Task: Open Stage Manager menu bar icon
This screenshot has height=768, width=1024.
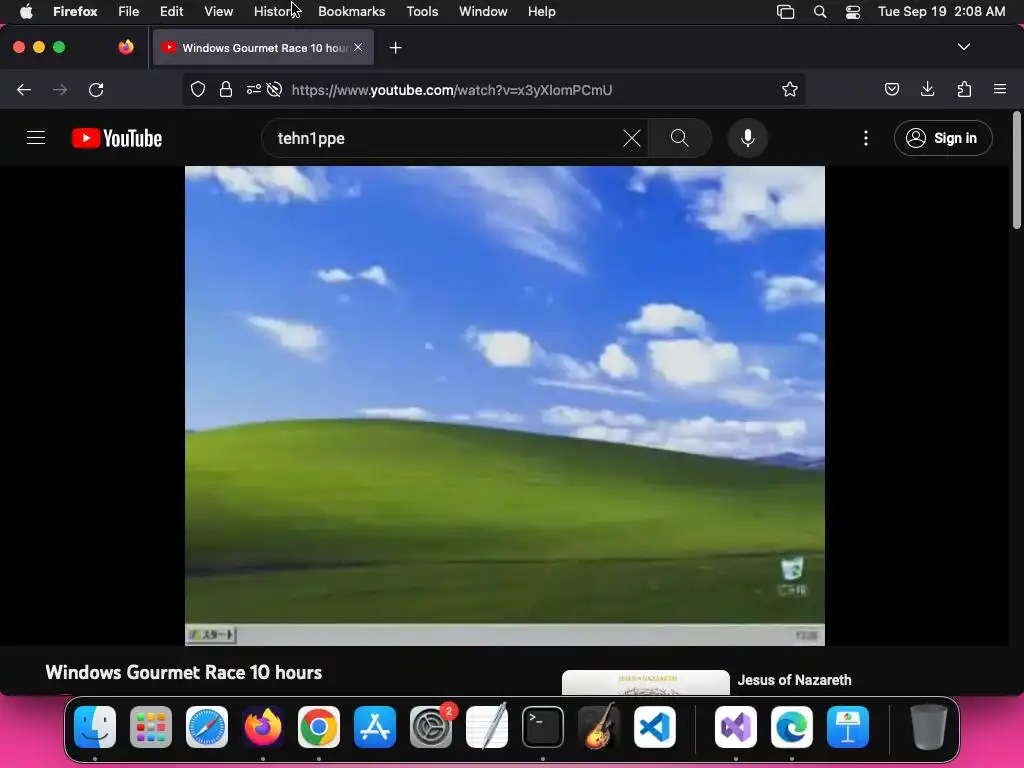Action: coord(785,11)
